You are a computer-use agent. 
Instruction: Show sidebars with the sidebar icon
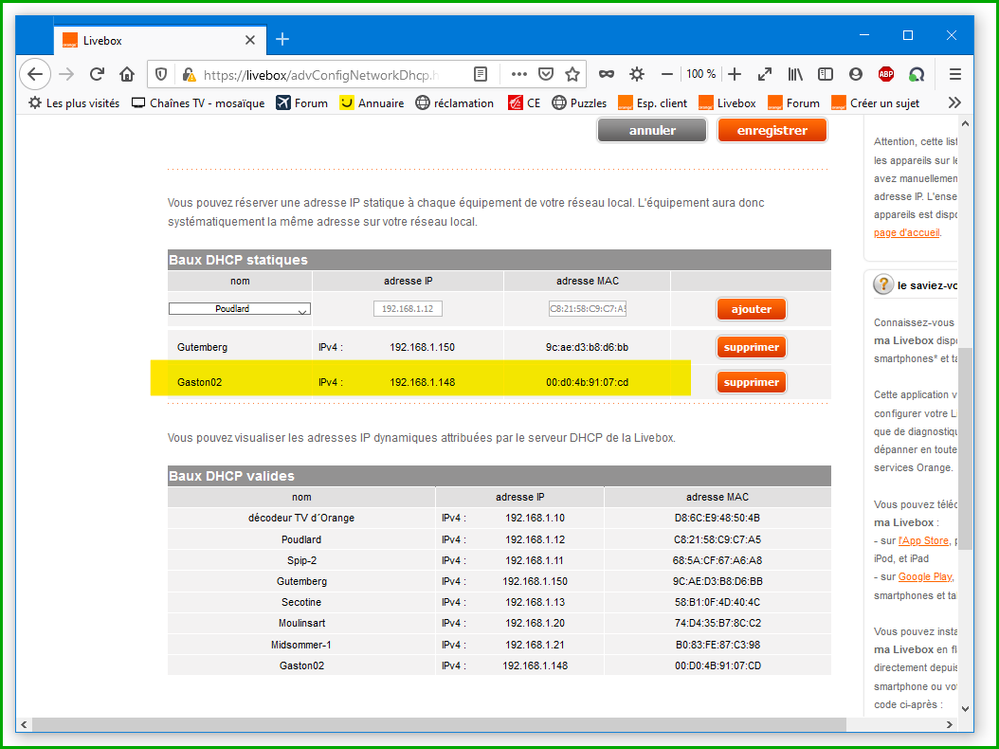point(826,74)
